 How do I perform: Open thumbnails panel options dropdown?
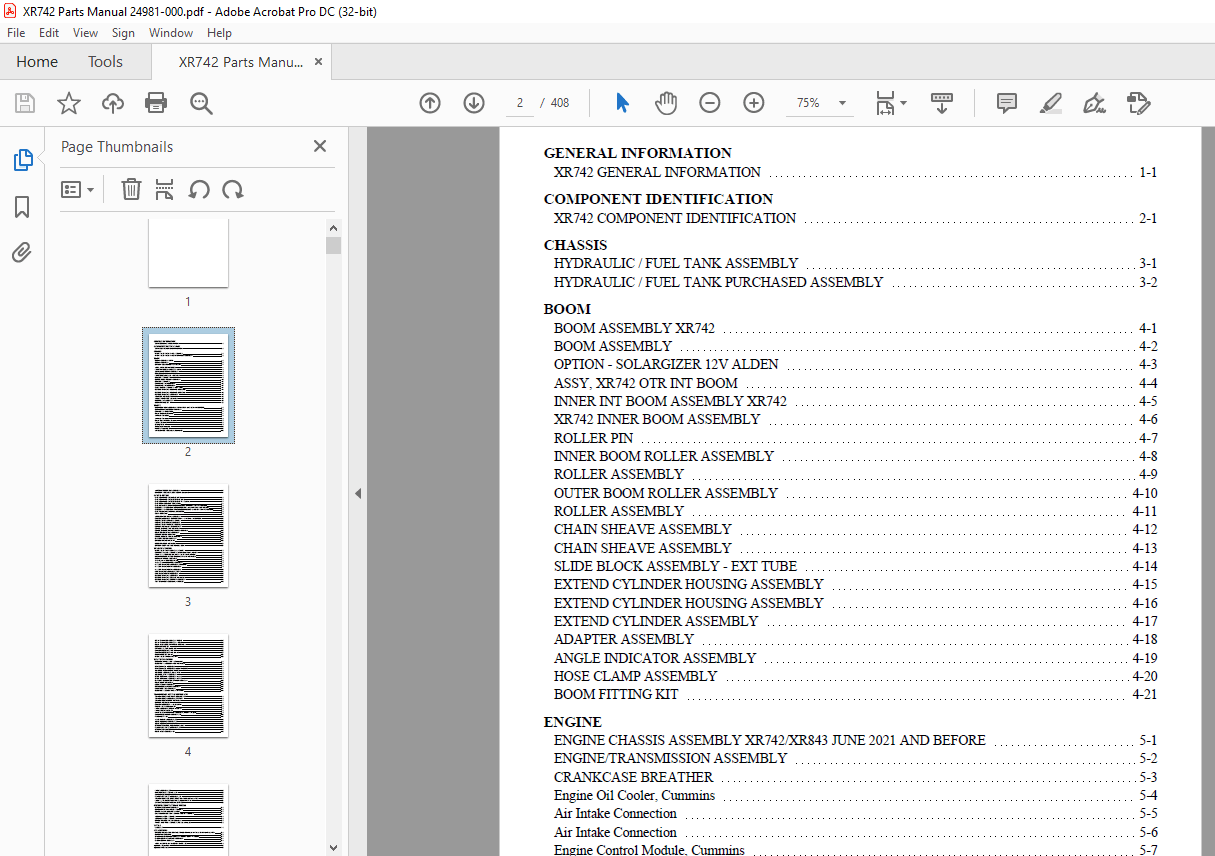(x=78, y=189)
